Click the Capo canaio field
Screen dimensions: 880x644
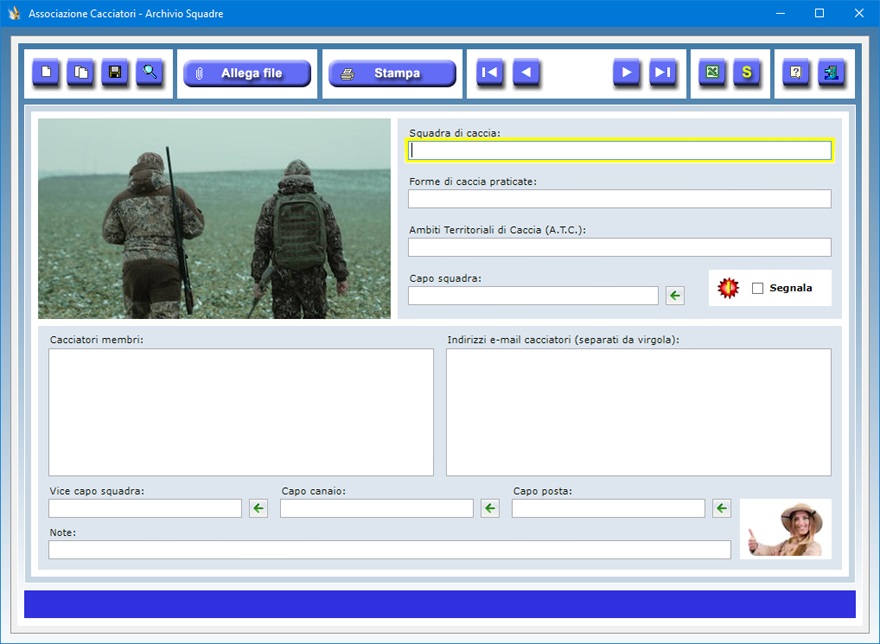[377, 508]
